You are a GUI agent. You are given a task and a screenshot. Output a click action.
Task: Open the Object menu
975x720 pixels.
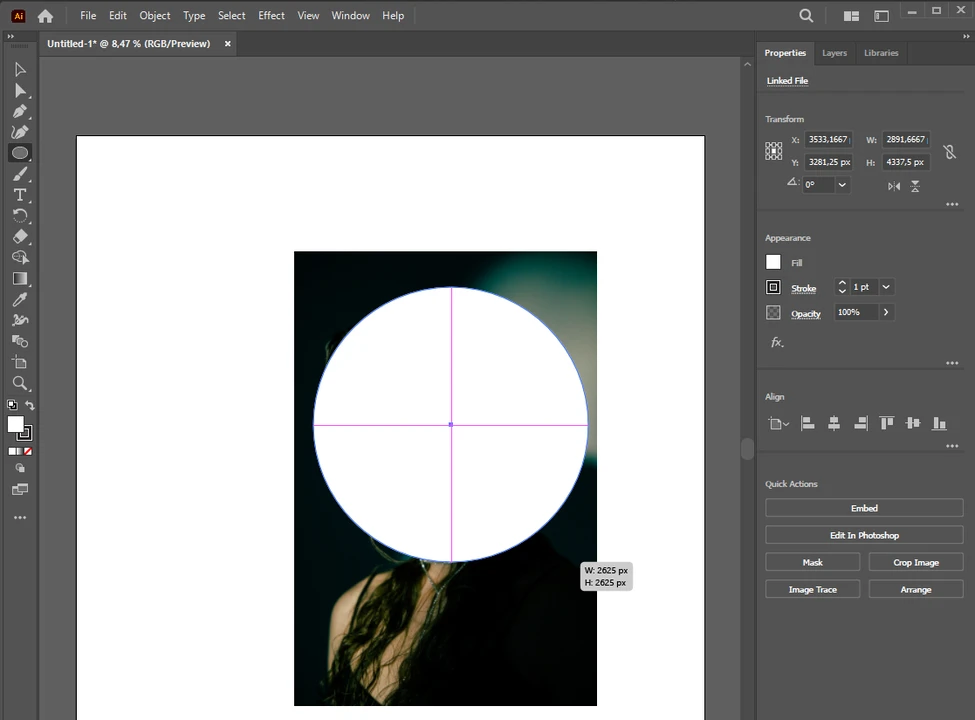[x=155, y=16]
